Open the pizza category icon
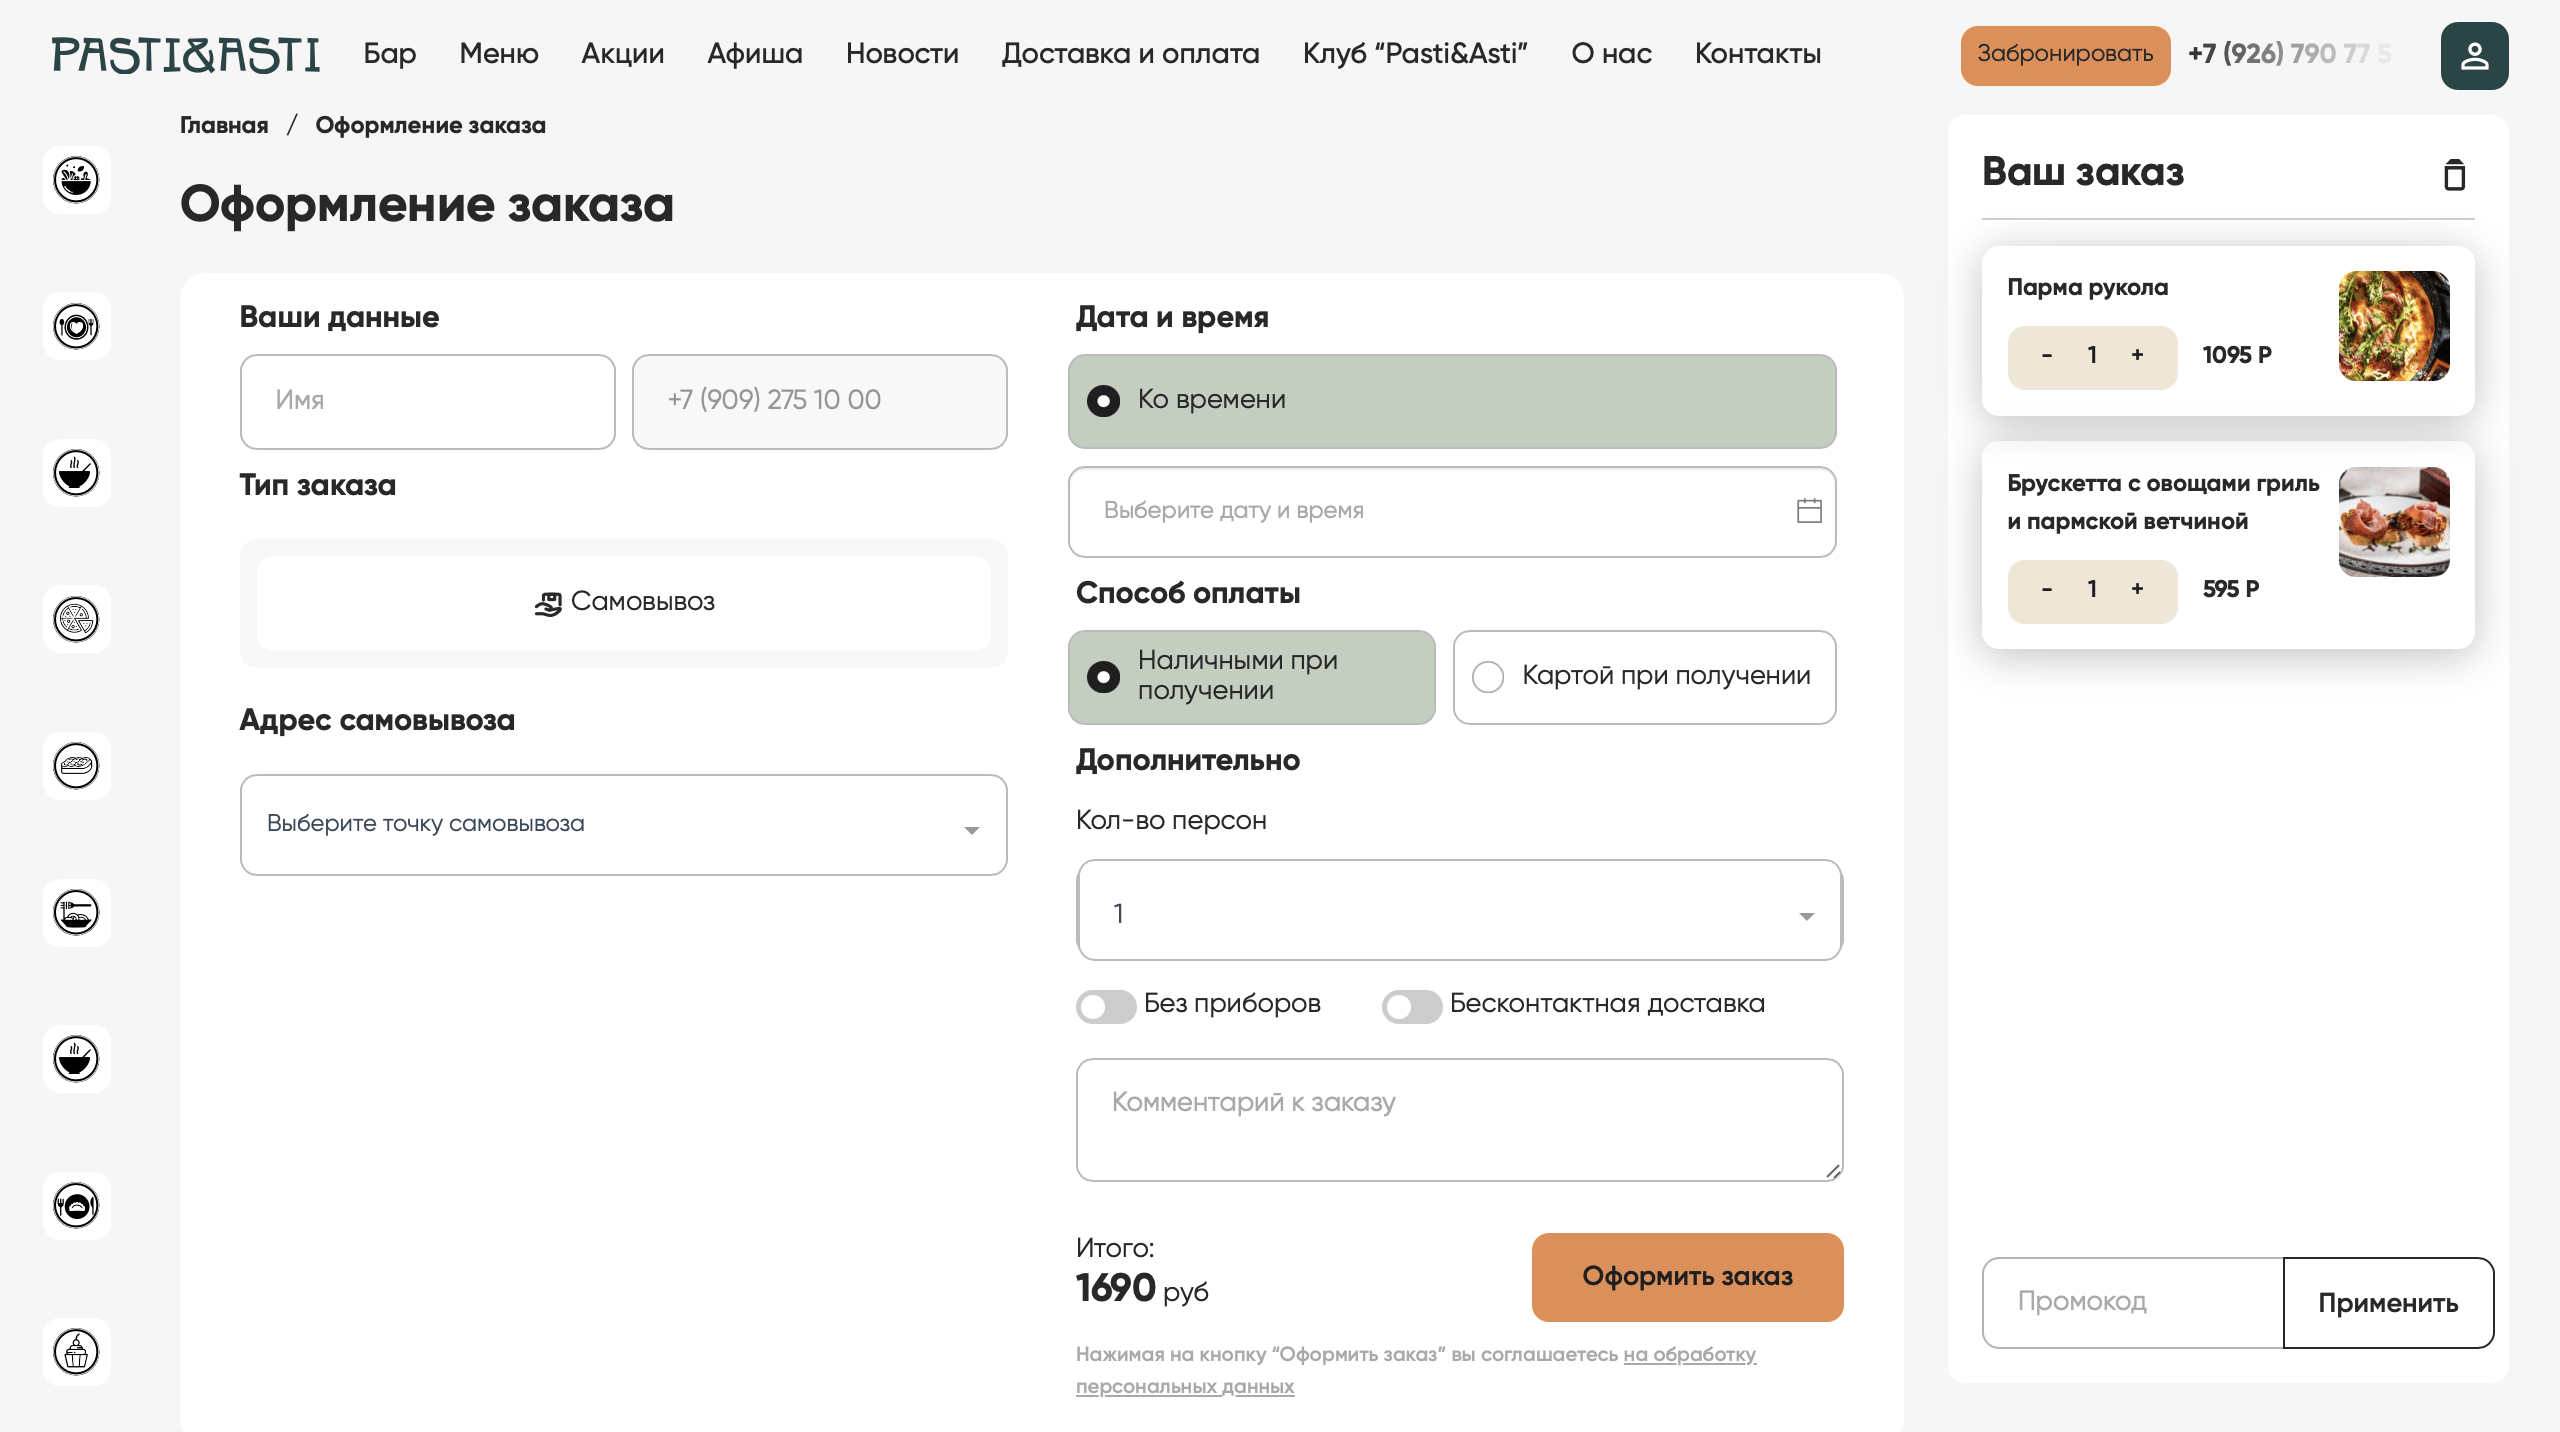The height and width of the screenshot is (1432, 2560). (76, 619)
